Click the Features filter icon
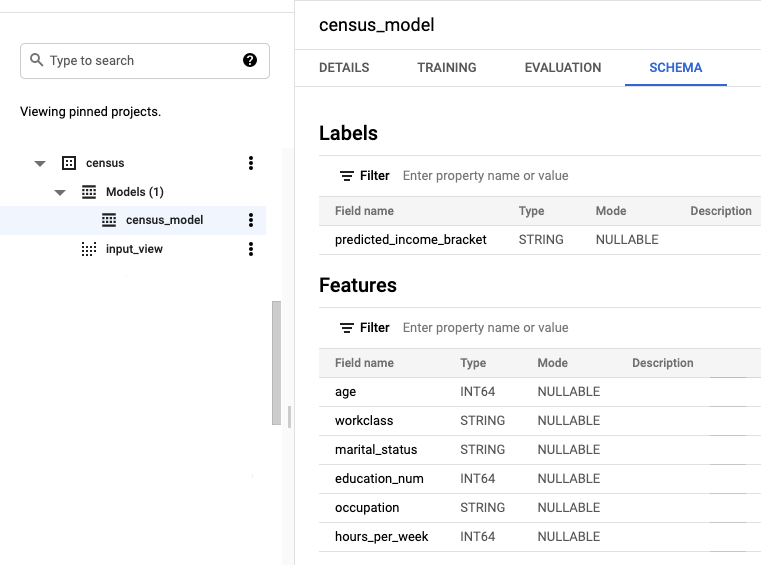Screen dimensions: 761x565 coord(347,328)
